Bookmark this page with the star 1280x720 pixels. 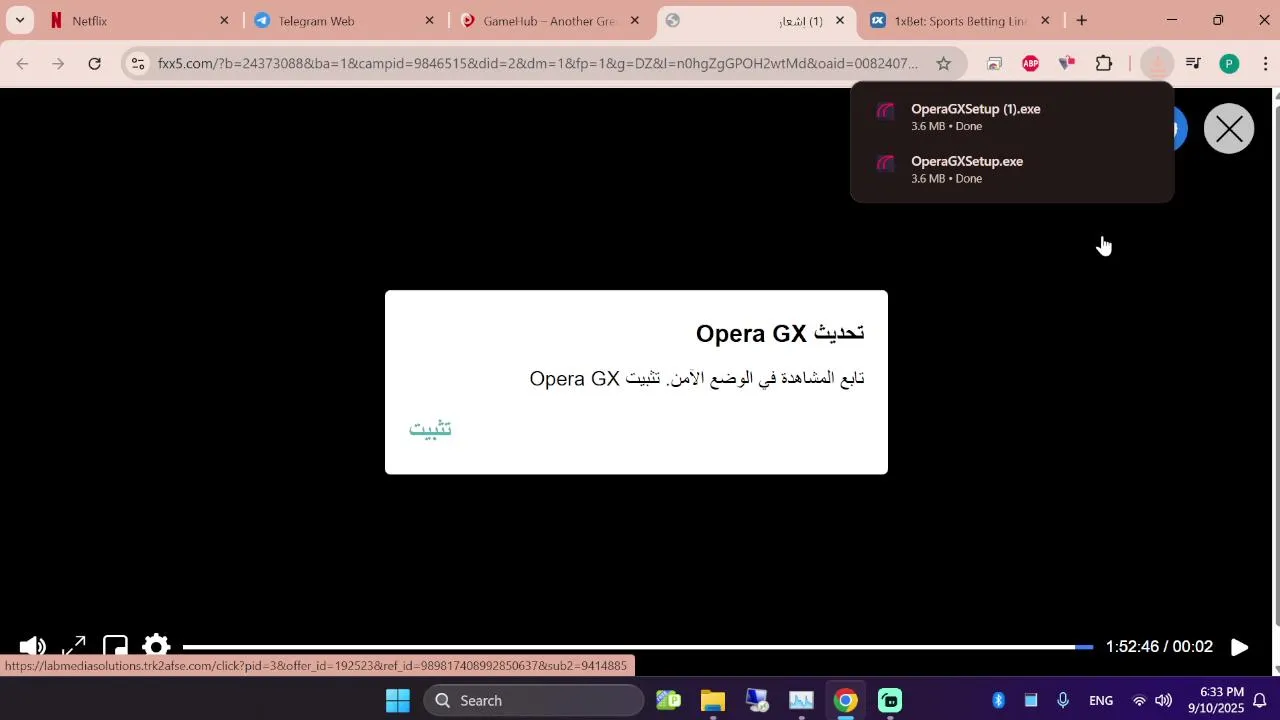pyautogui.click(x=943, y=63)
